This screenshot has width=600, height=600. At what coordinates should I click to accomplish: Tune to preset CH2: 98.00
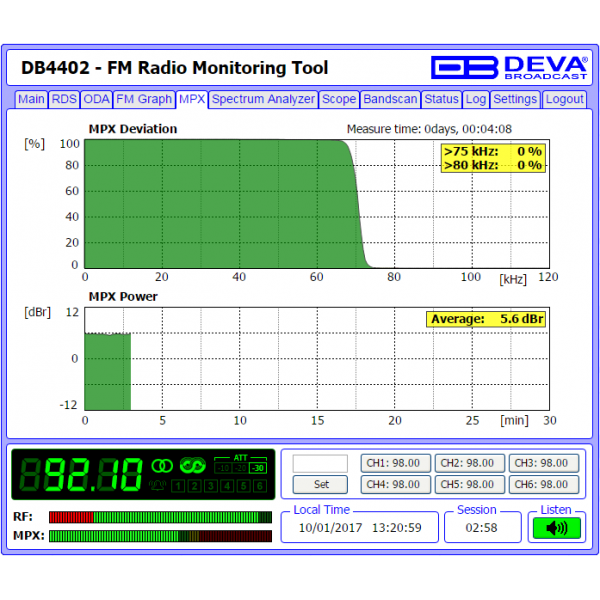click(470, 463)
